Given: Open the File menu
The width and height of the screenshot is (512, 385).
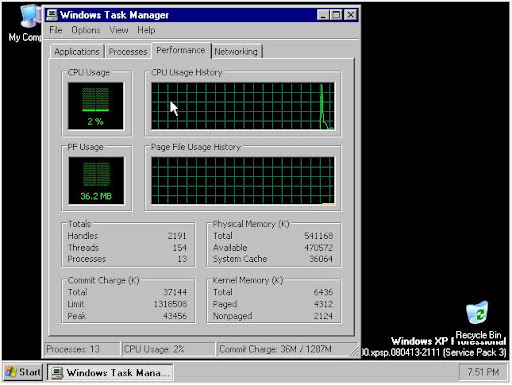Looking at the screenshot, I should [56, 30].
